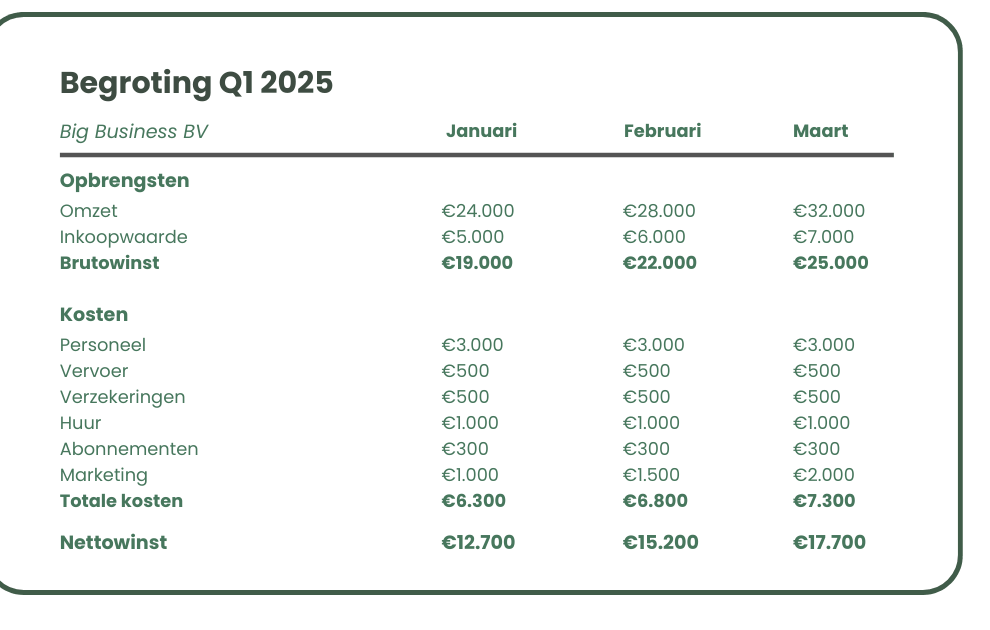Select the Opbrengsten section heading

[124, 181]
